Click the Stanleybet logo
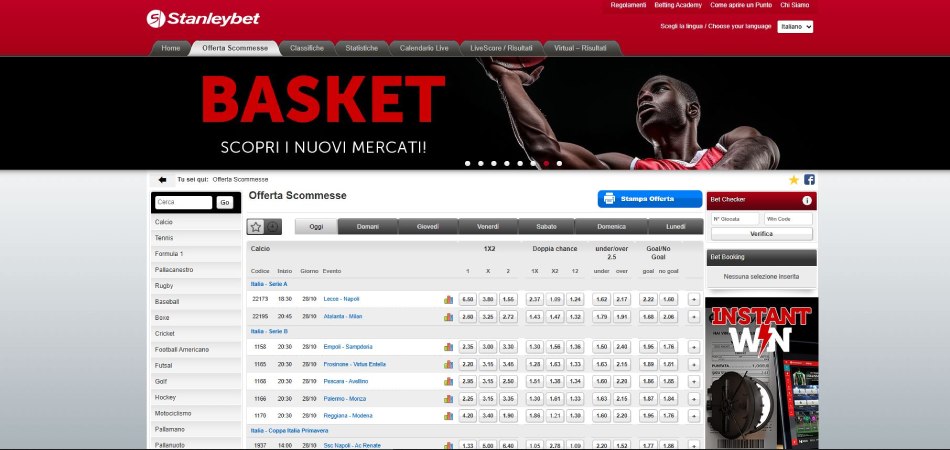Screen dimensions: 950x450 pos(192,18)
